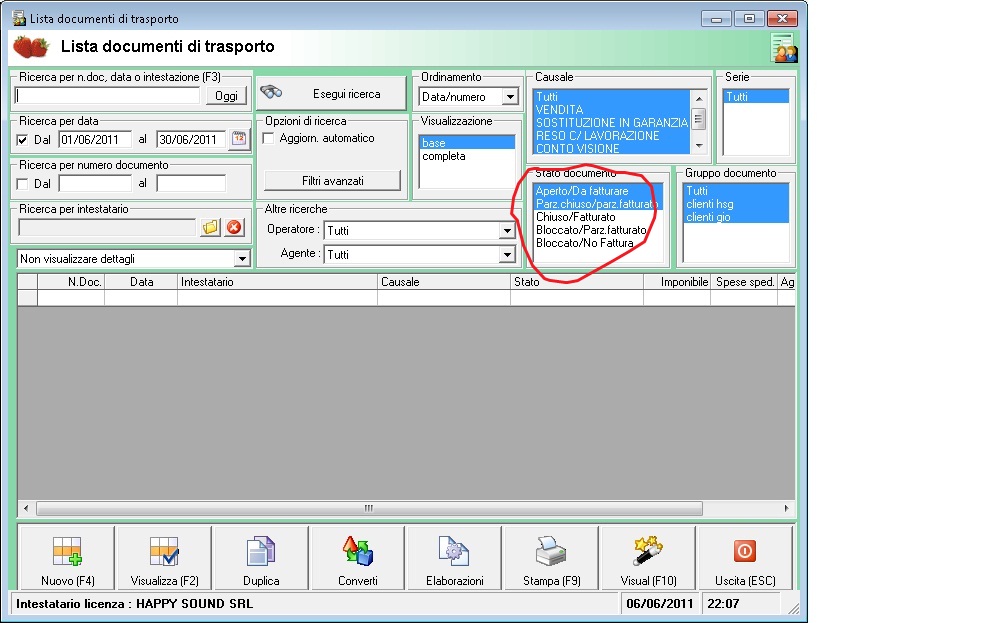Click horizontal scrollbar right arrow
This screenshot has width=1005, height=623.
pos(786,508)
